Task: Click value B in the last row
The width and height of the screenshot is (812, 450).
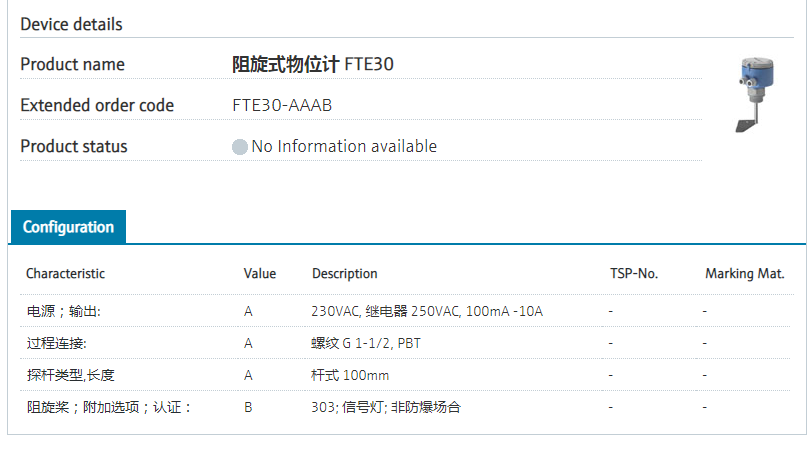Action: point(248,407)
